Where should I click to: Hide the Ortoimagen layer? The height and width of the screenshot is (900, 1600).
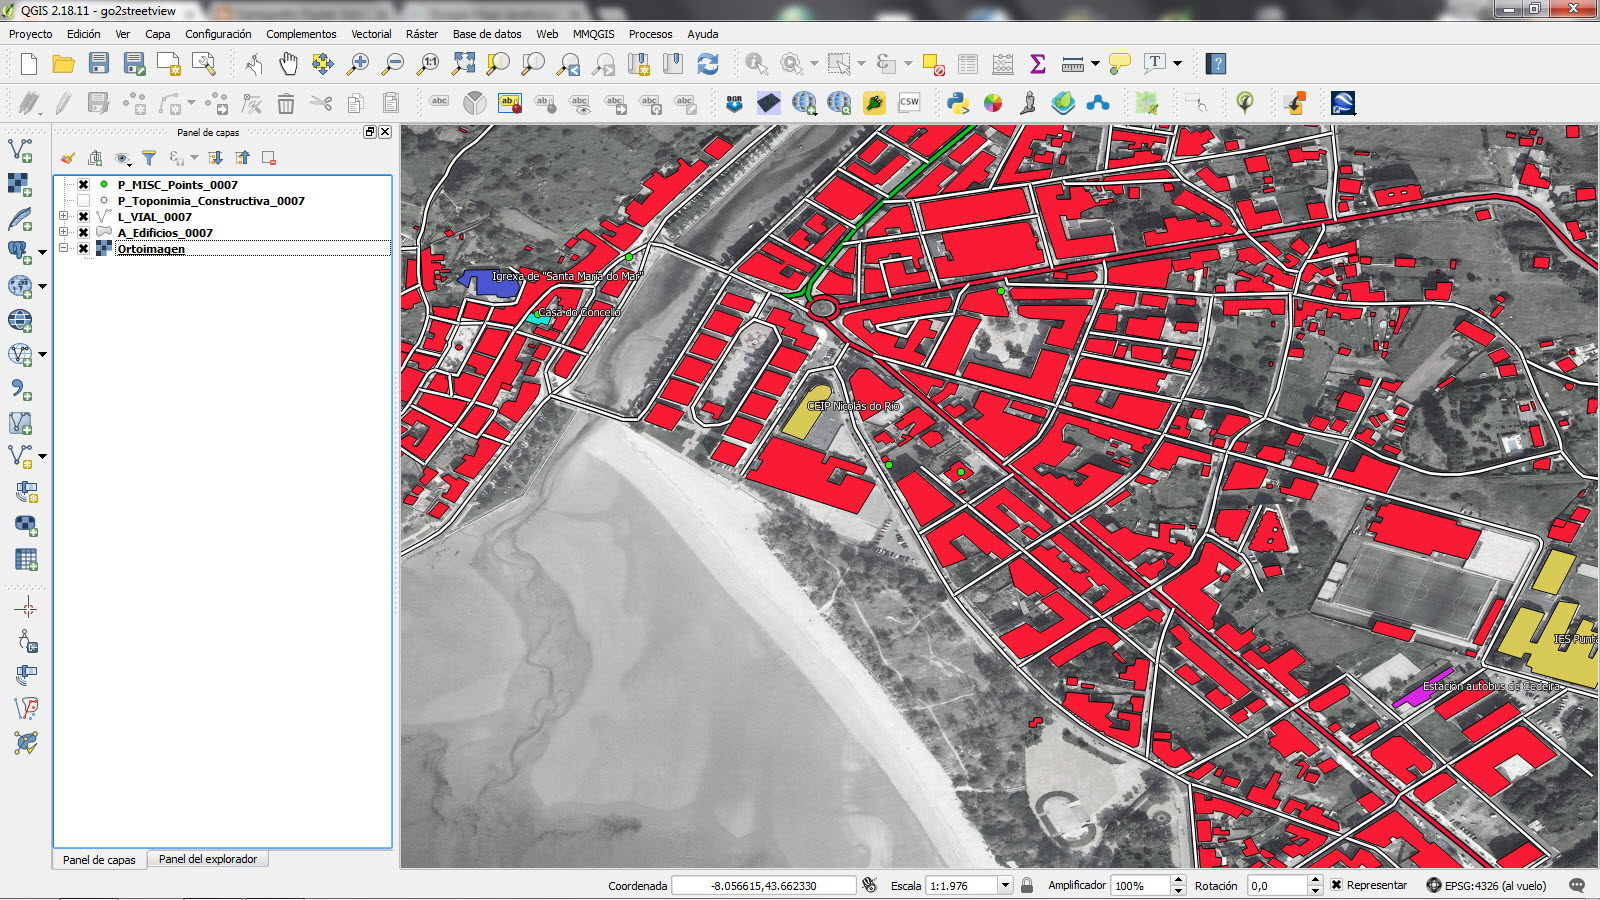(x=84, y=248)
